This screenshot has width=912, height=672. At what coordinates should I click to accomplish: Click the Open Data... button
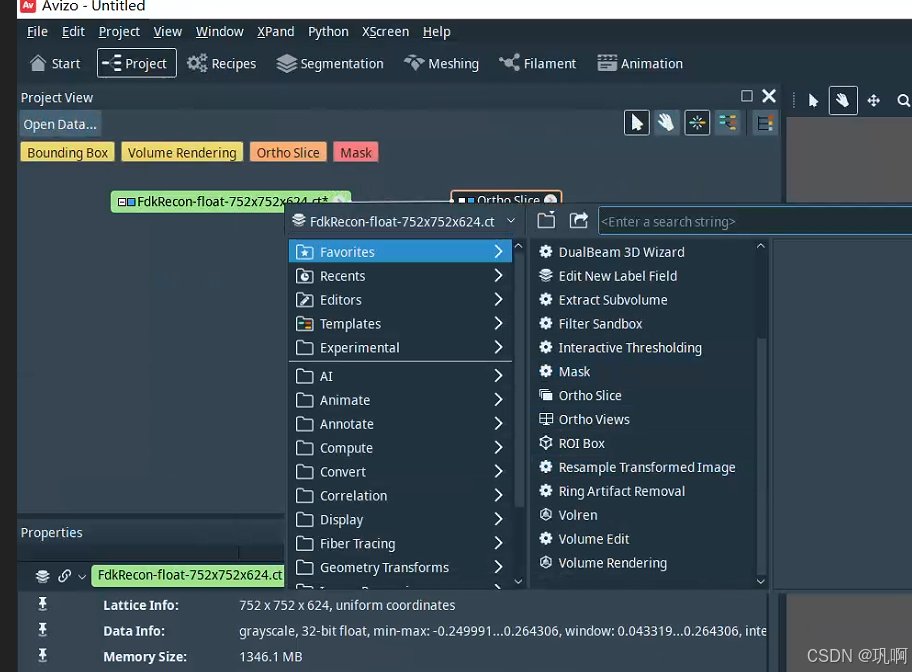tap(60, 125)
